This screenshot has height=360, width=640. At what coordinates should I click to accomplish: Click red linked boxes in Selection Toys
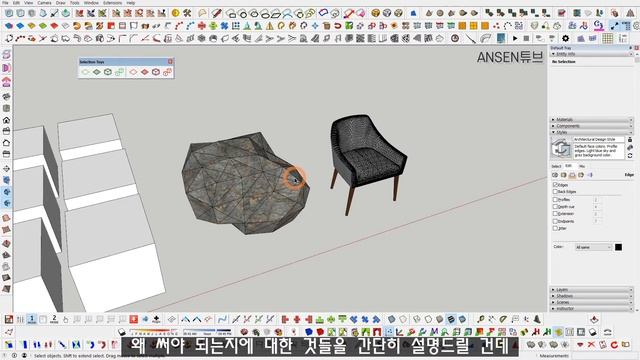[x=167, y=72]
